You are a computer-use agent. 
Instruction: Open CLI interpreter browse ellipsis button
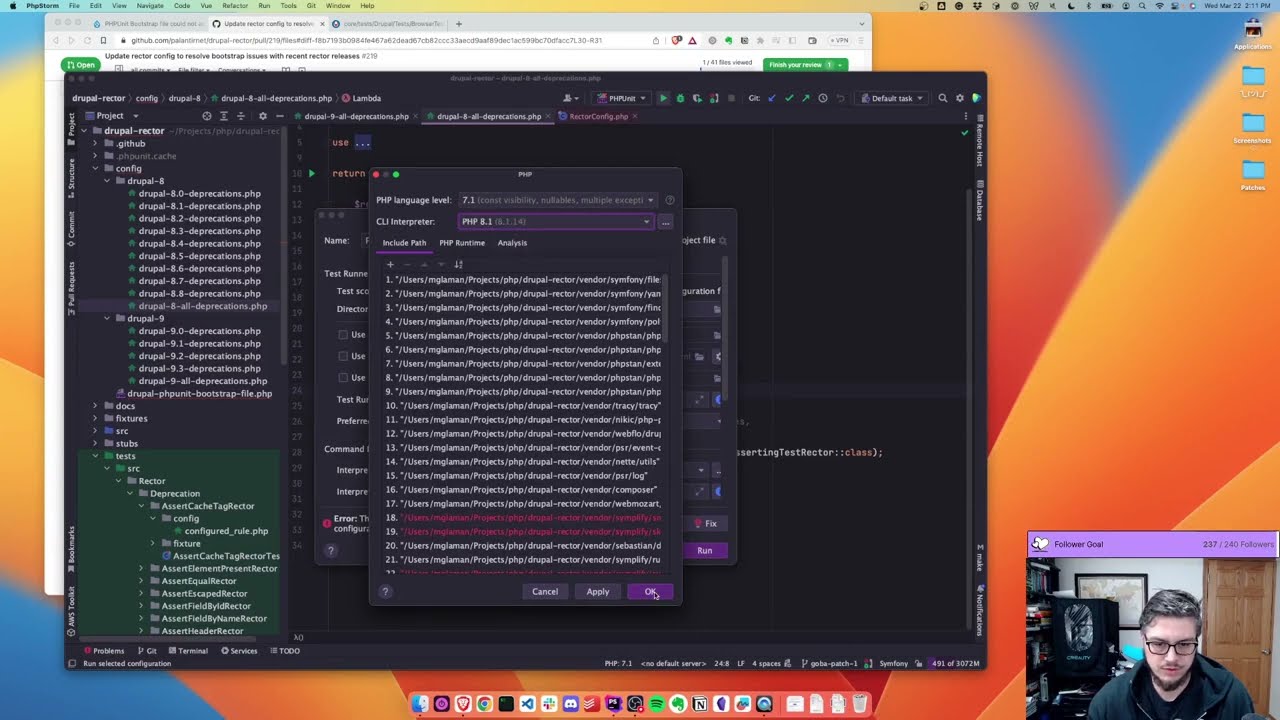point(665,222)
